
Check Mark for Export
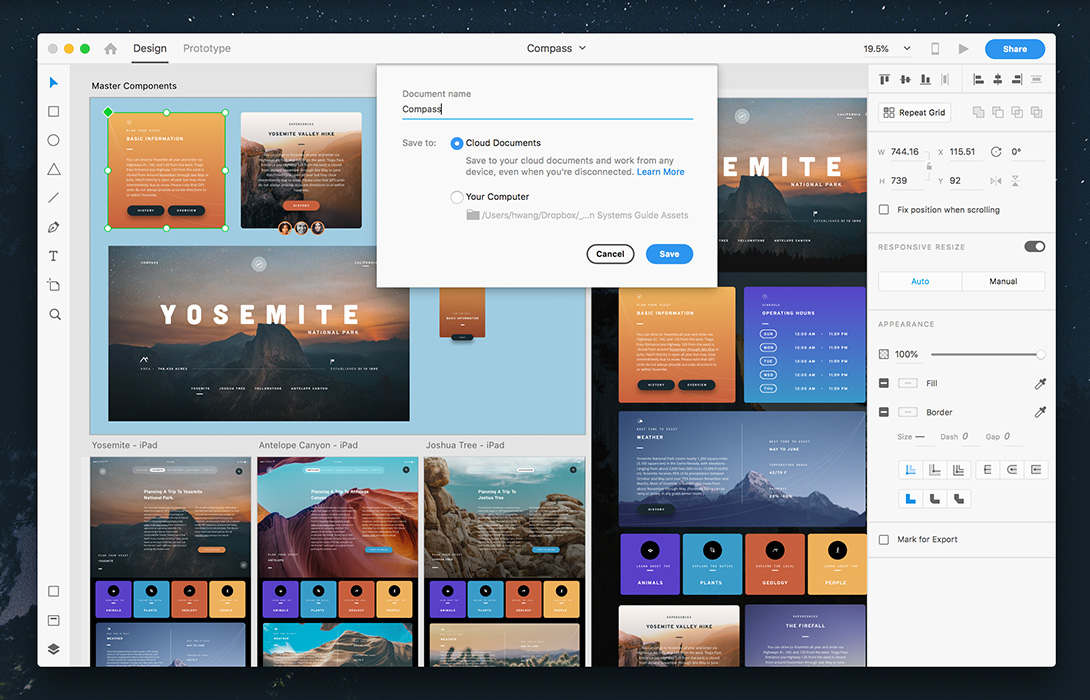coord(884,539)
